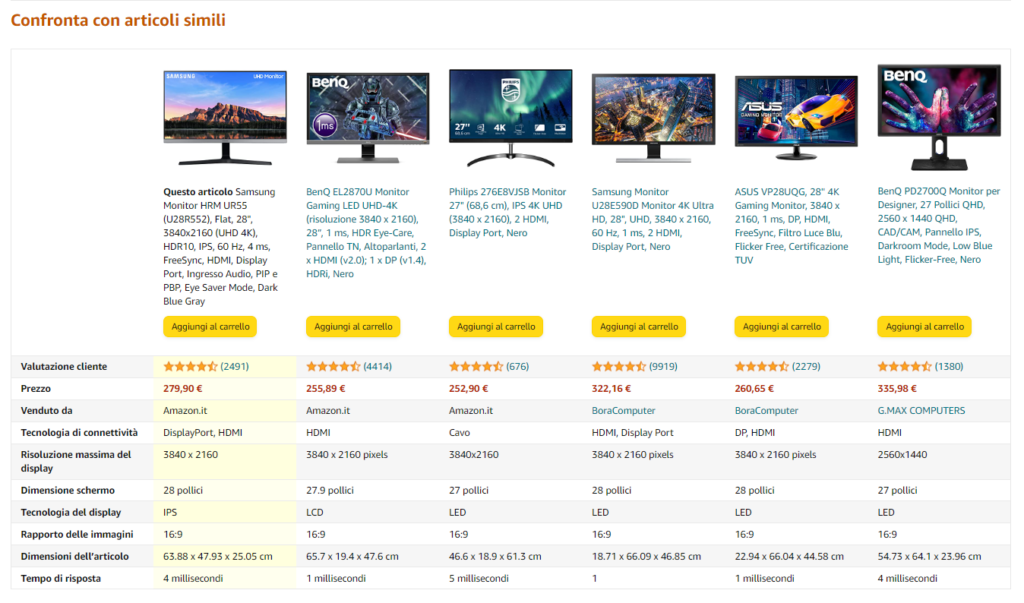Viewport: 1024px width, 603px height.
Task: Click the 260,65 € price
Action: click(x=754, y=389)
